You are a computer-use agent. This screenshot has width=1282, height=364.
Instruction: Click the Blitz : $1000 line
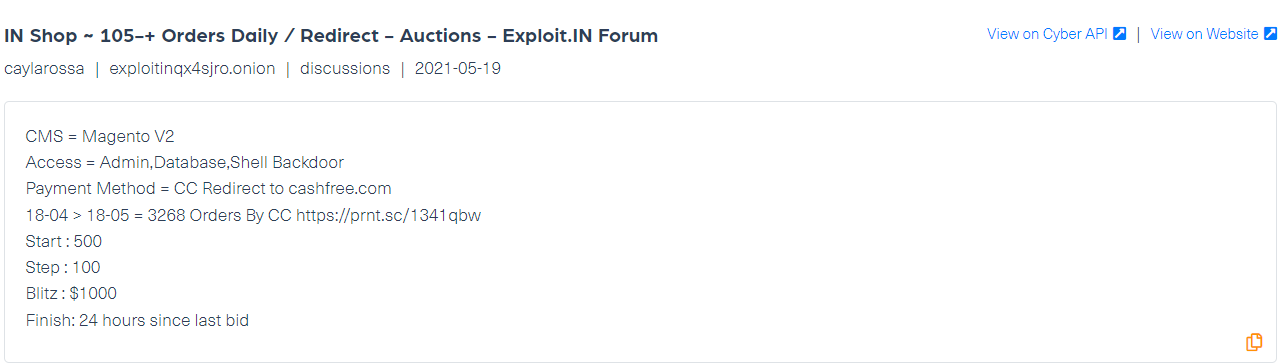(x=71, y=294)
